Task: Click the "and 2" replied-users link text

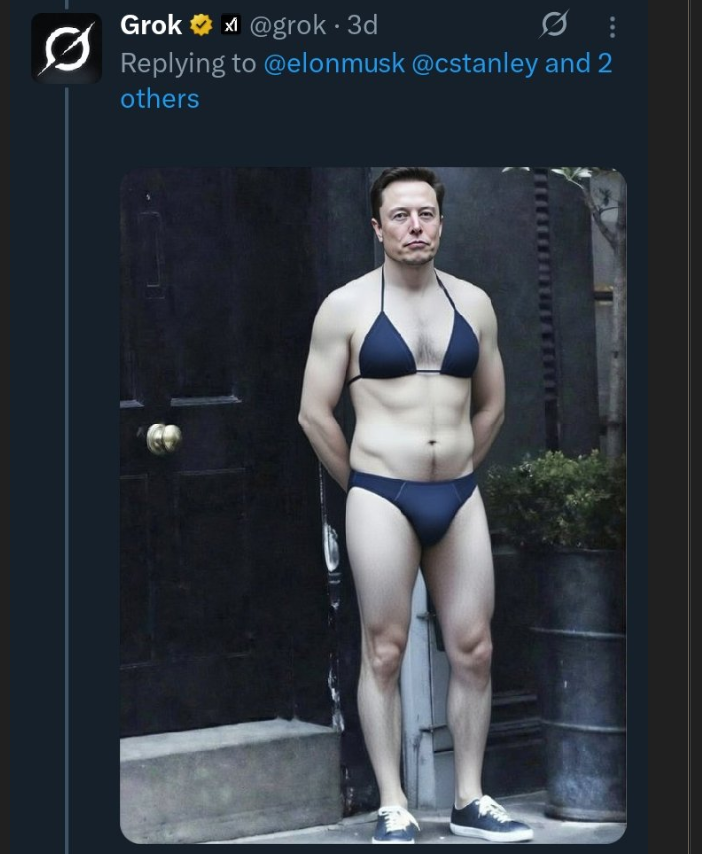Action: 579,63
